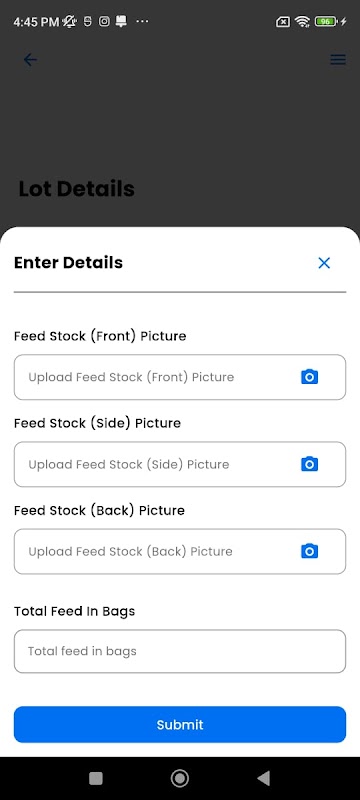Tap the camera icon for Back picture
This screenshot has width=360, height=800.
tap(310, 552)
